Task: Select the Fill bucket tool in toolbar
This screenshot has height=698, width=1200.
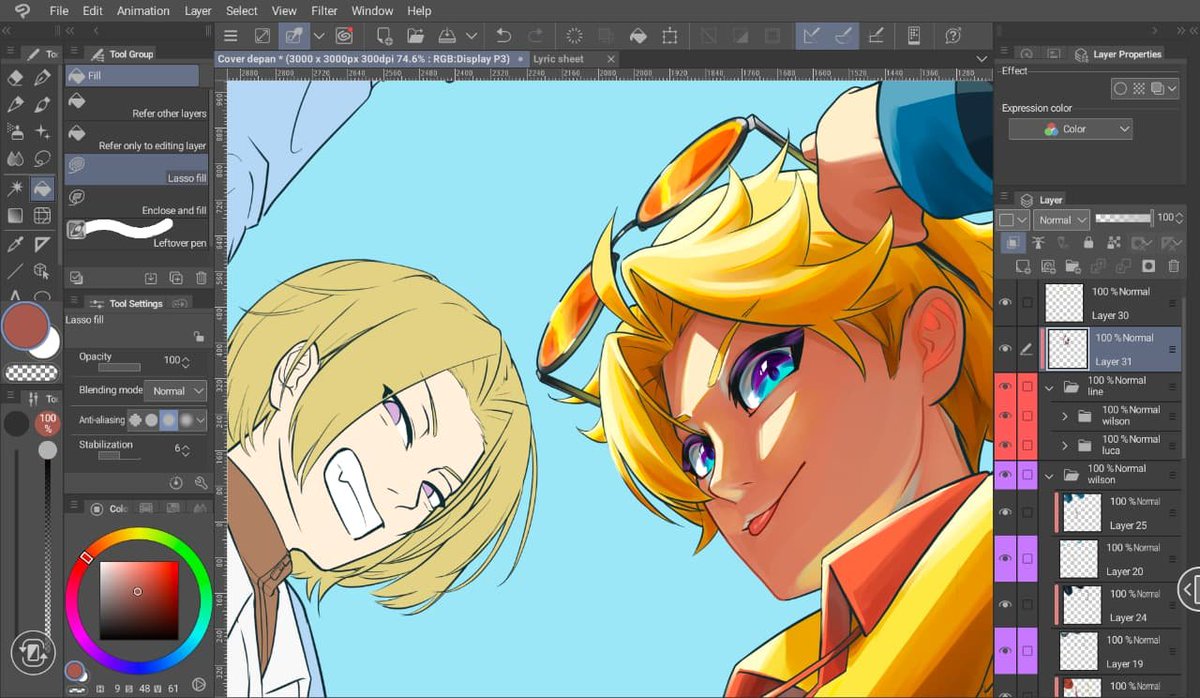Action: coord(43,187)
